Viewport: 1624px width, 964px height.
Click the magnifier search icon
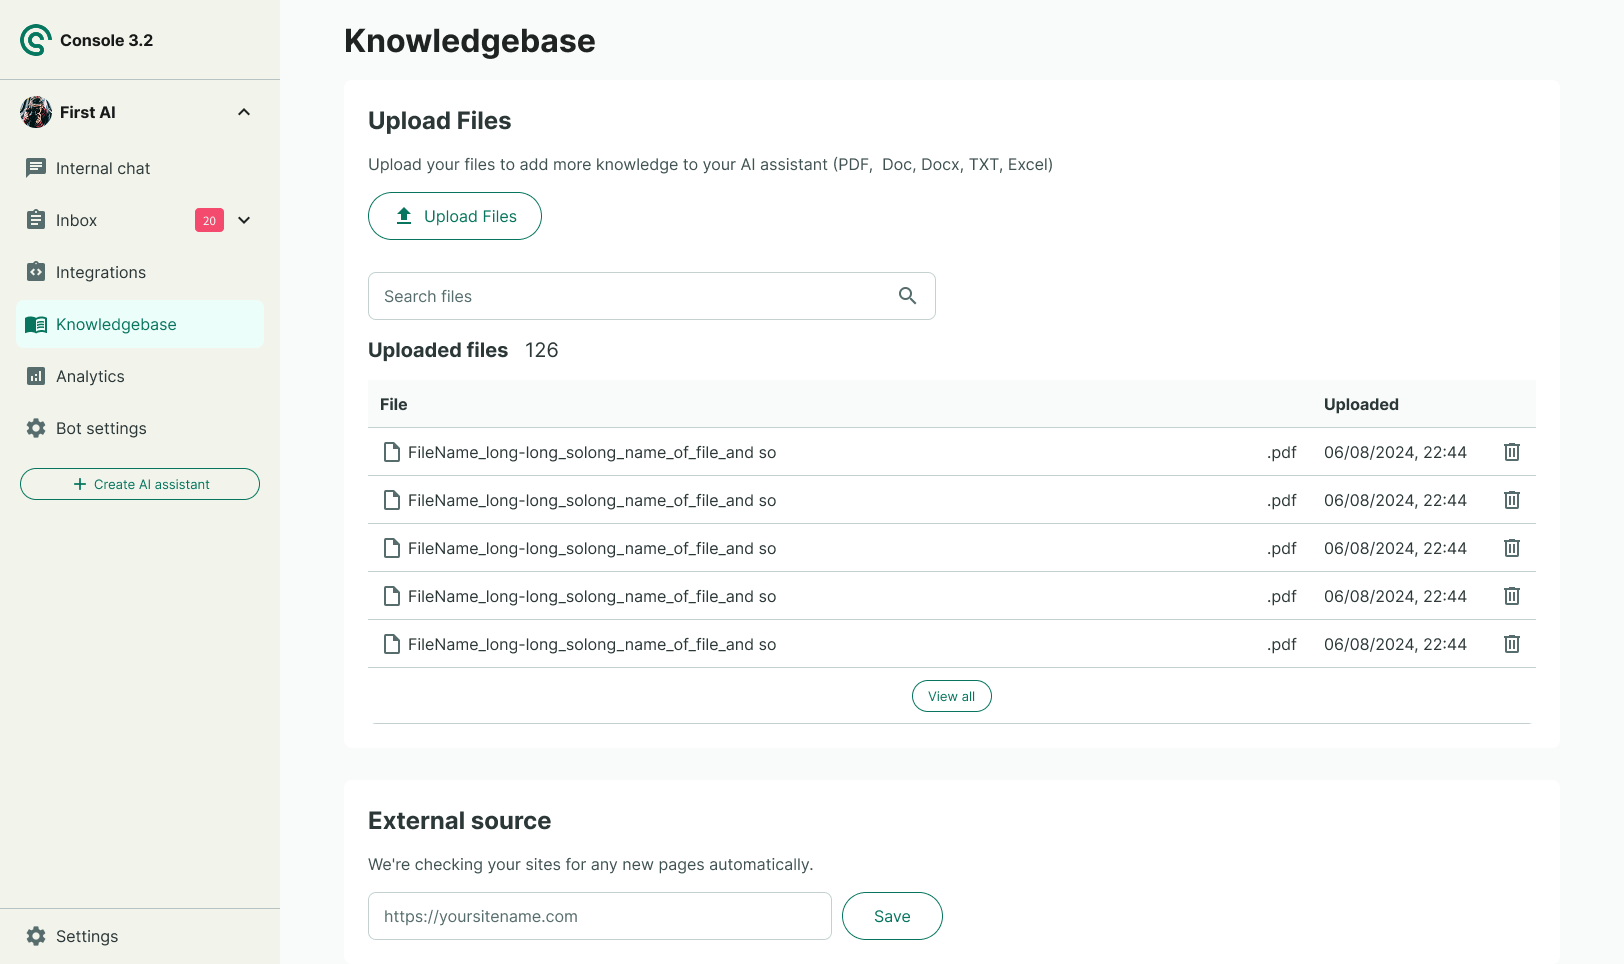click(907, 296)
